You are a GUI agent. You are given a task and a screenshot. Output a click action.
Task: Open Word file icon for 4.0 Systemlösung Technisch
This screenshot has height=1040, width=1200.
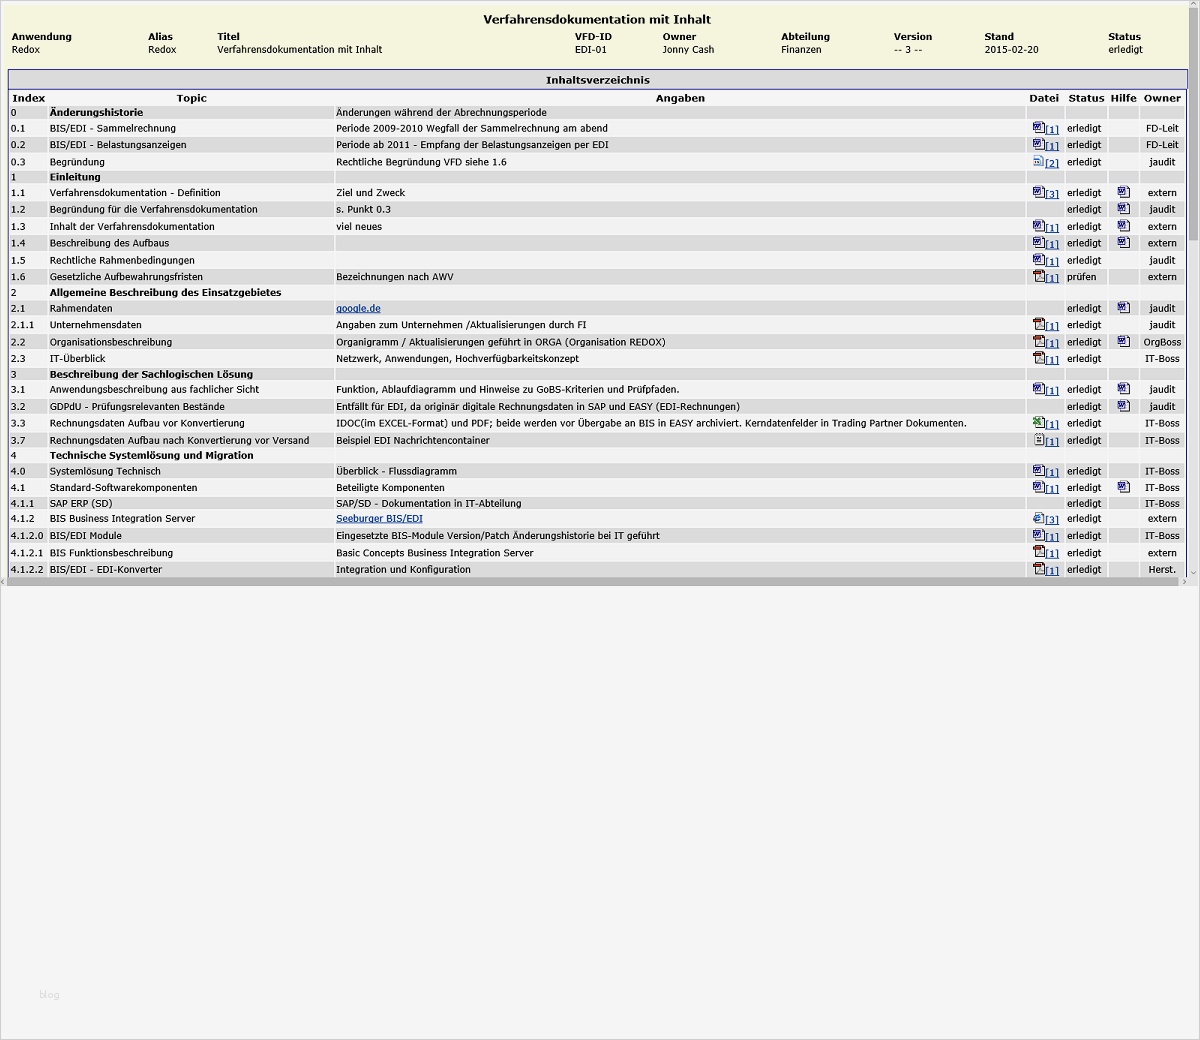coord(1038,470)
